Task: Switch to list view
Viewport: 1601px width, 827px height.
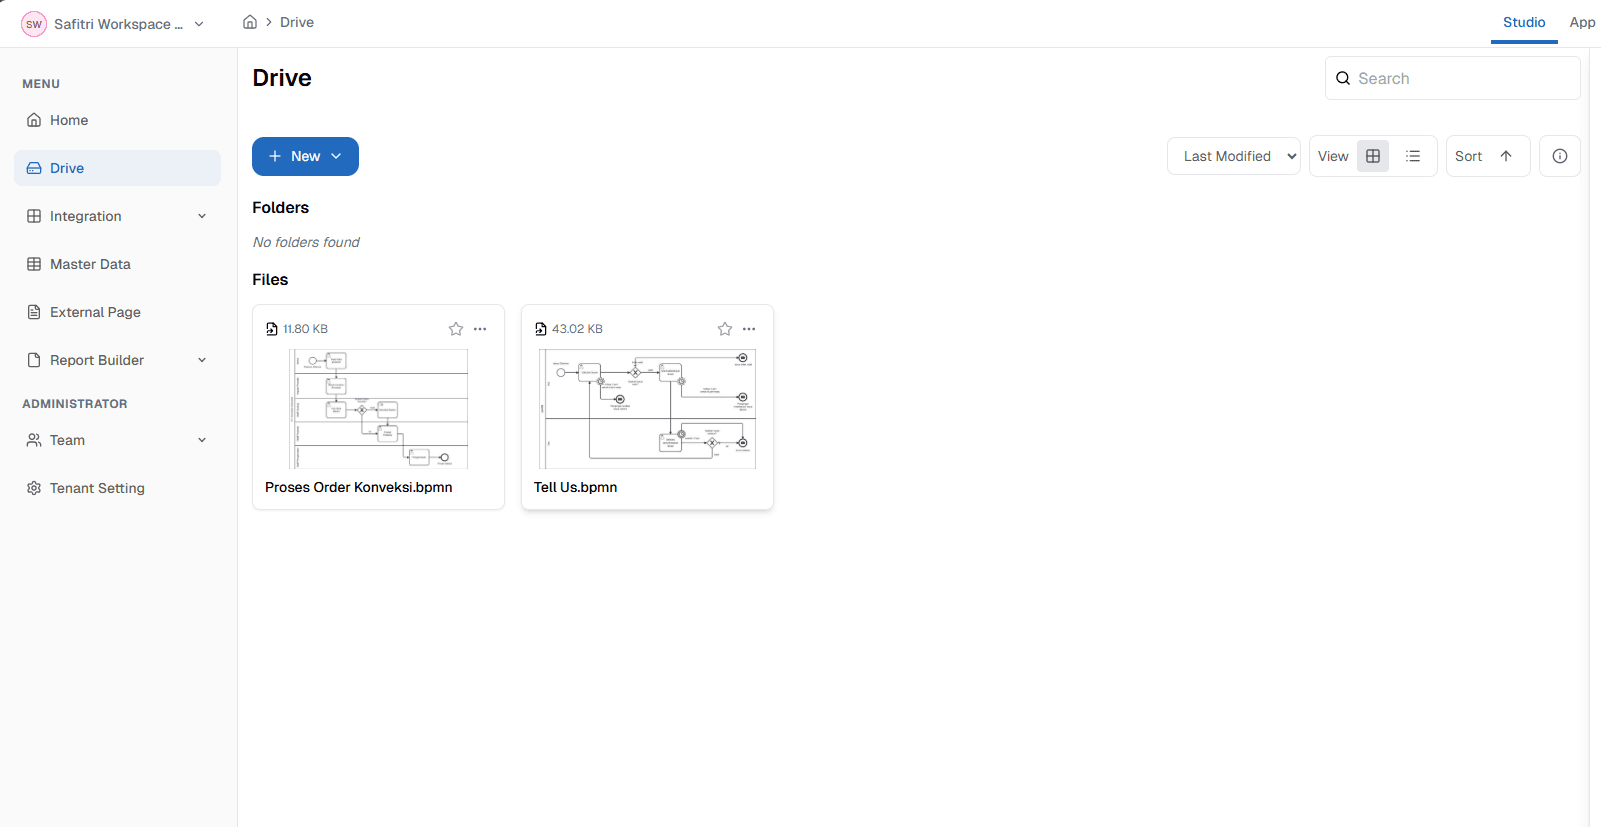Action: coord(1413,156)
